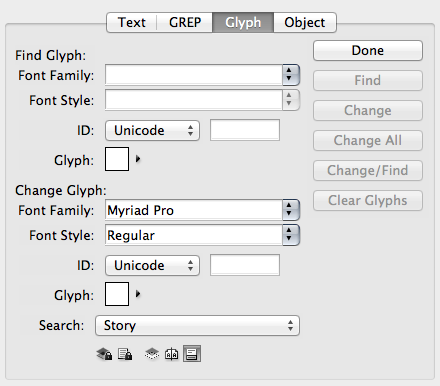
Task: Switch to the Object tab
Action: click(305, 22)
